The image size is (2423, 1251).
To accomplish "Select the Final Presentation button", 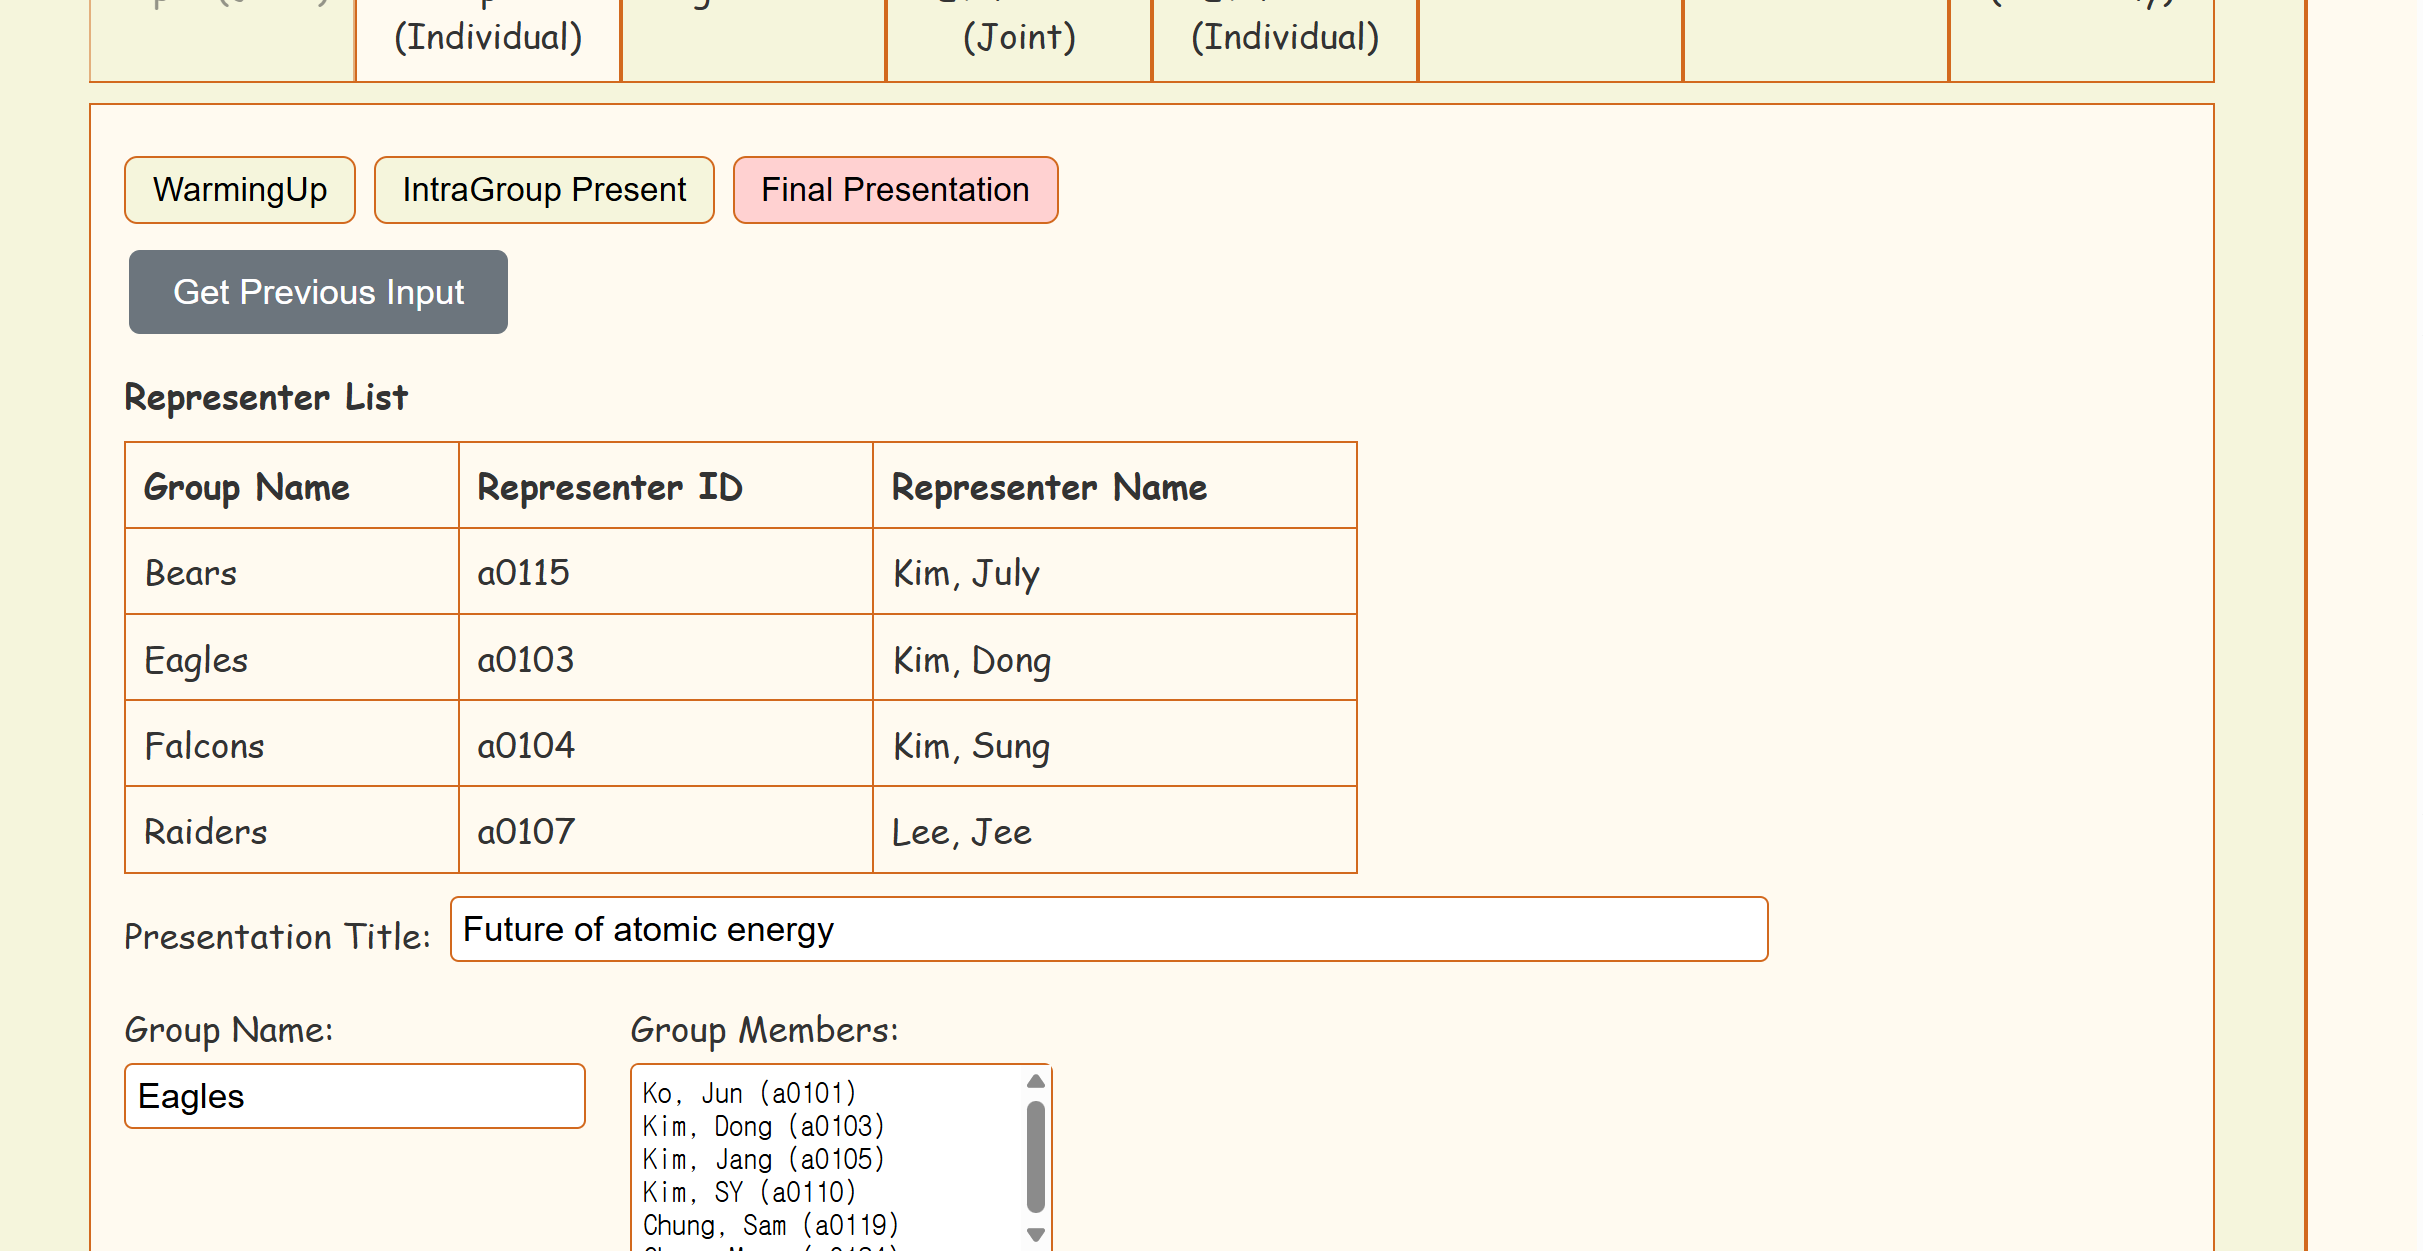I will click(895, 190).
